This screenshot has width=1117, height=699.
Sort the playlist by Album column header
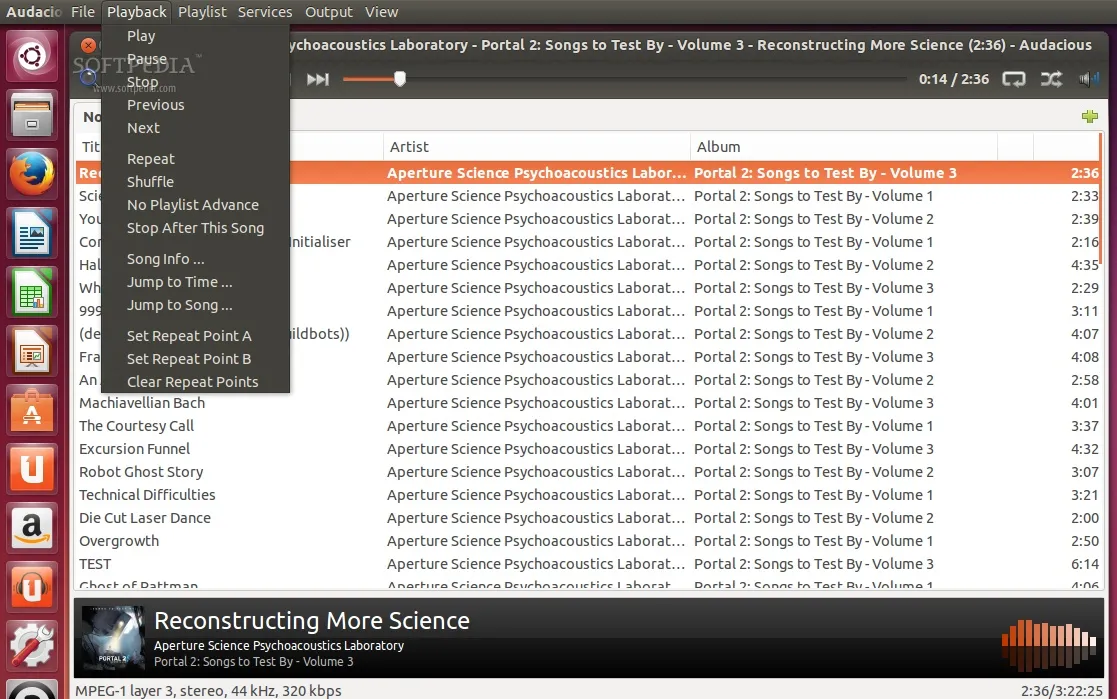pos(718,147)
